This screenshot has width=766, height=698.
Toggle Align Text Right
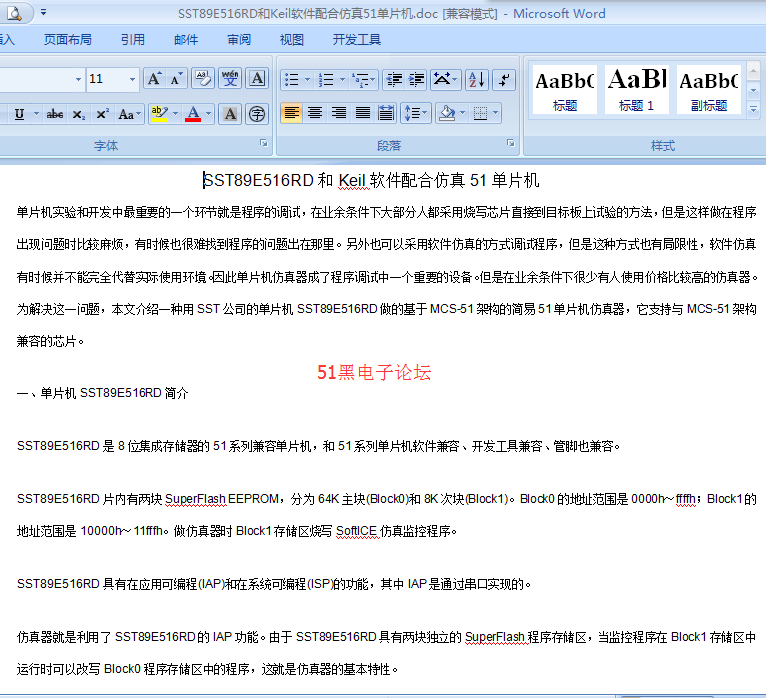339,113
